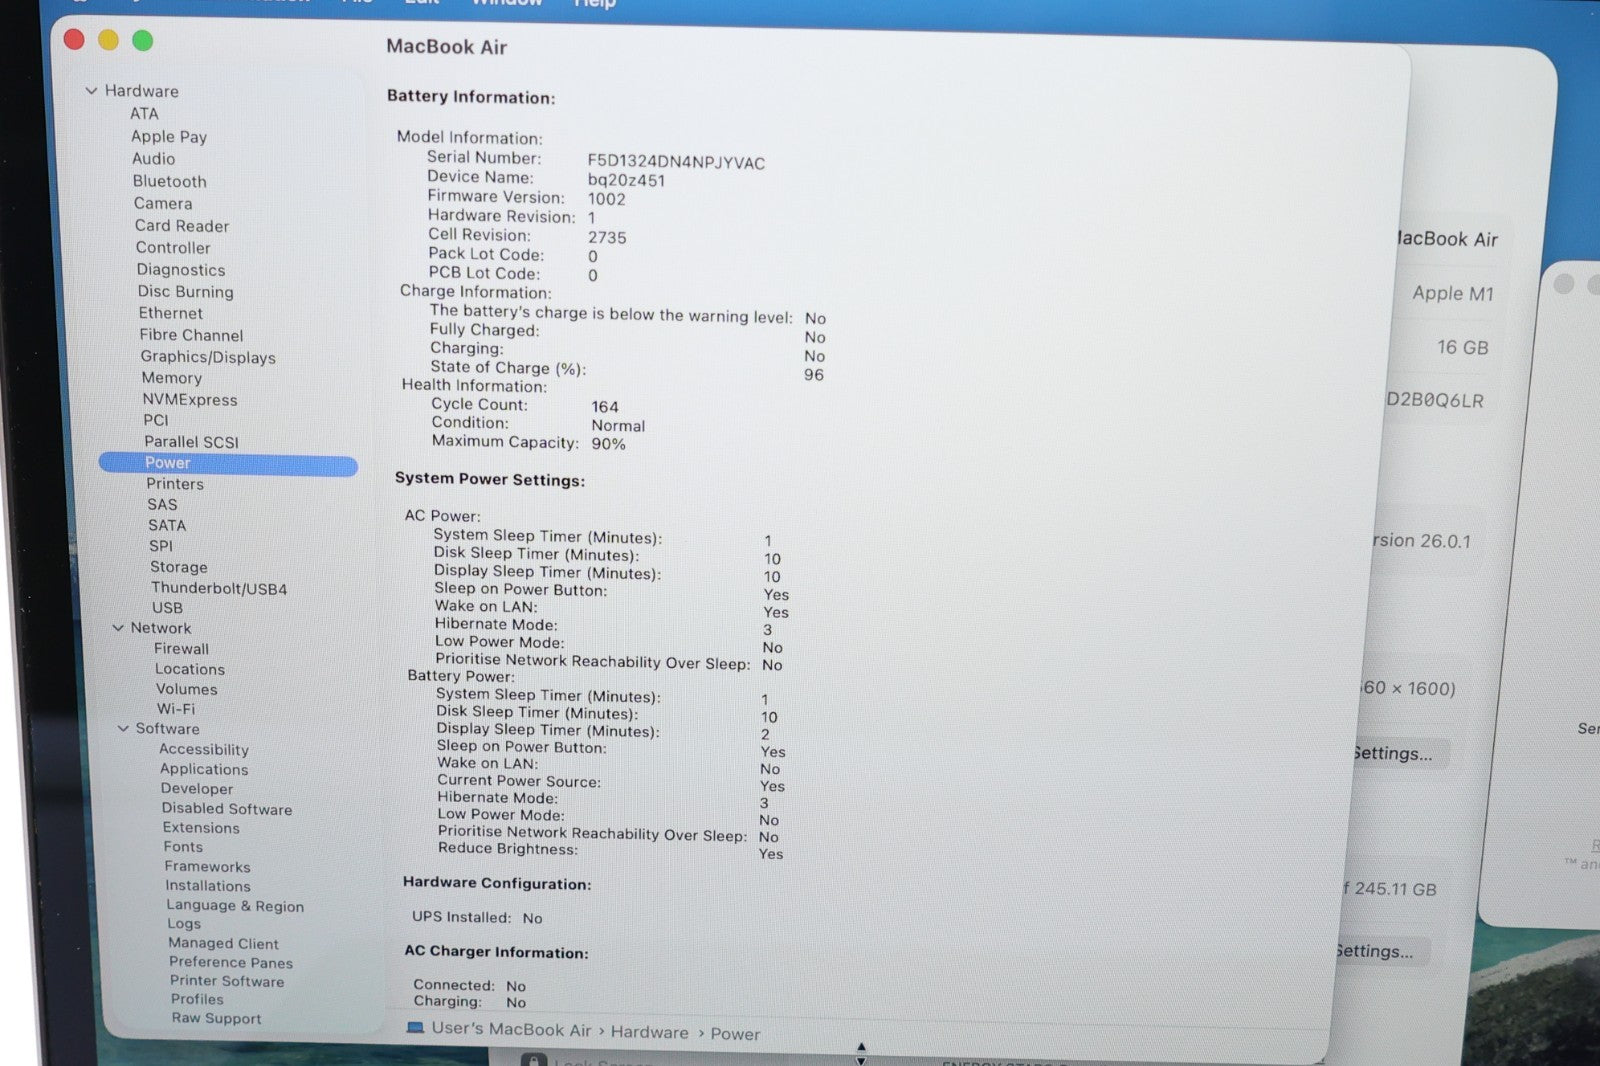Viewport: 1600px width, 1066px height.
Task: Open the Thunderbolt/USB4 hardware entry
Action: click(218, 588)
